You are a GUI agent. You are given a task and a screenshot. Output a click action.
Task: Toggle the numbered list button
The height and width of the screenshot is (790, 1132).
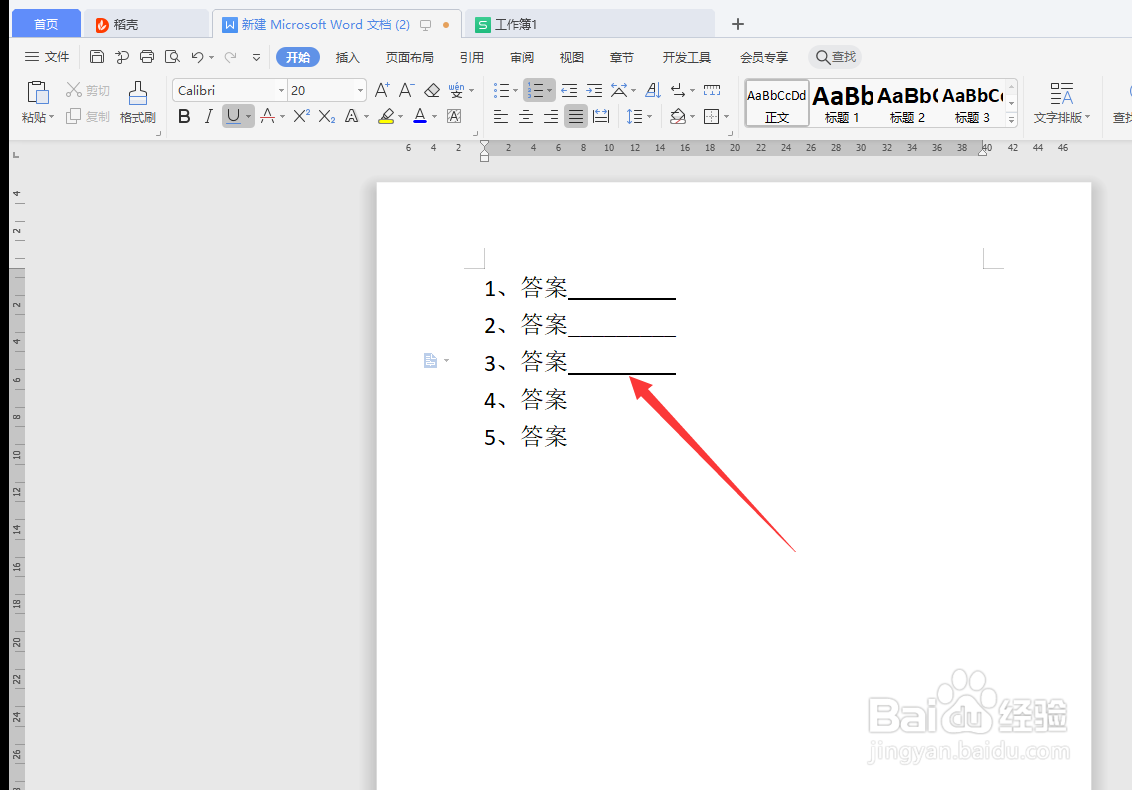[x=535, y=90]
